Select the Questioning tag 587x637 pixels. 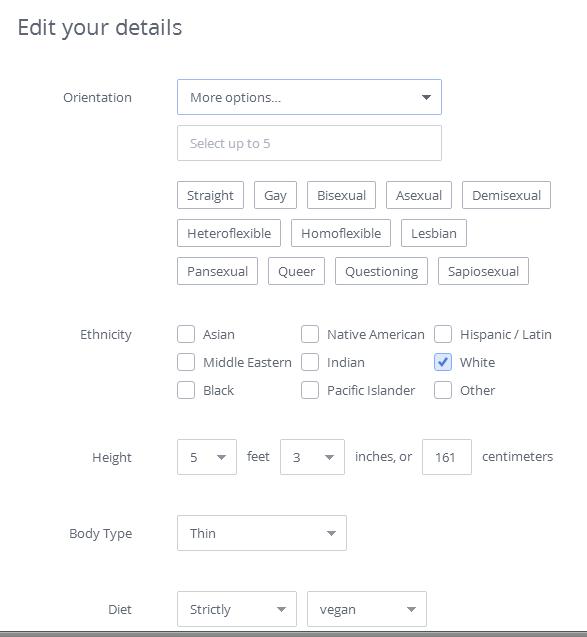coord(381,271)
